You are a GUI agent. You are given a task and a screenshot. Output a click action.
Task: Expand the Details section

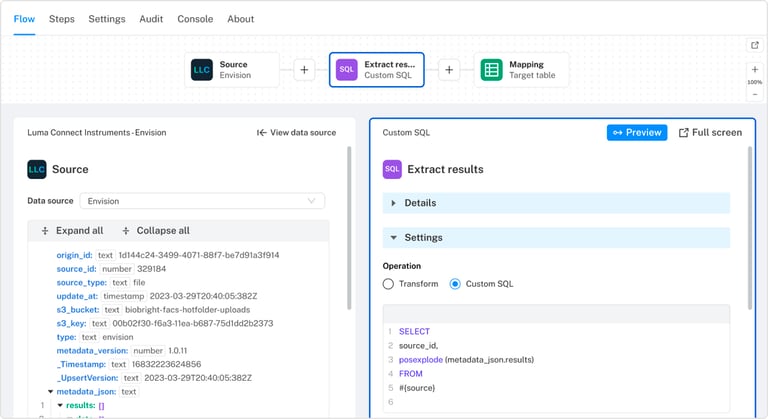pos(391,203)
